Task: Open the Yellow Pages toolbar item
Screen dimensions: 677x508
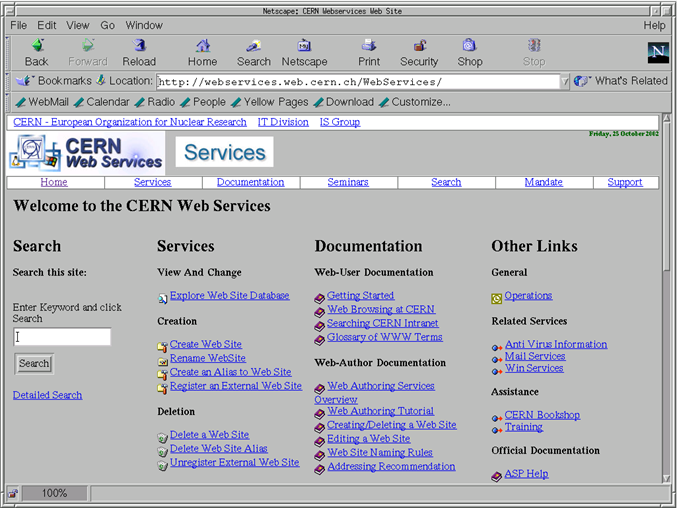Action: pos(270,102)
